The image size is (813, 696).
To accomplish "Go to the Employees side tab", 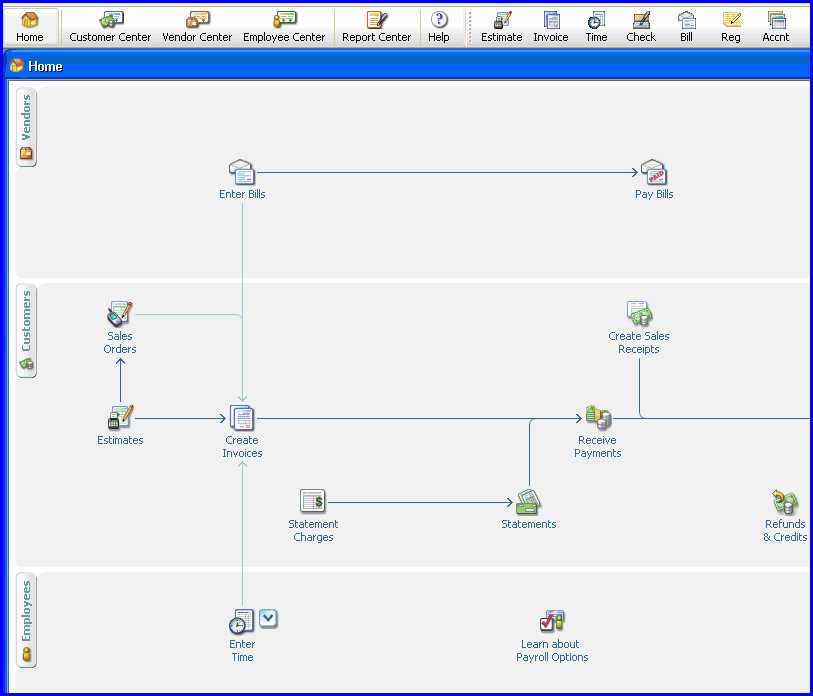I will (x=27, y=620).
